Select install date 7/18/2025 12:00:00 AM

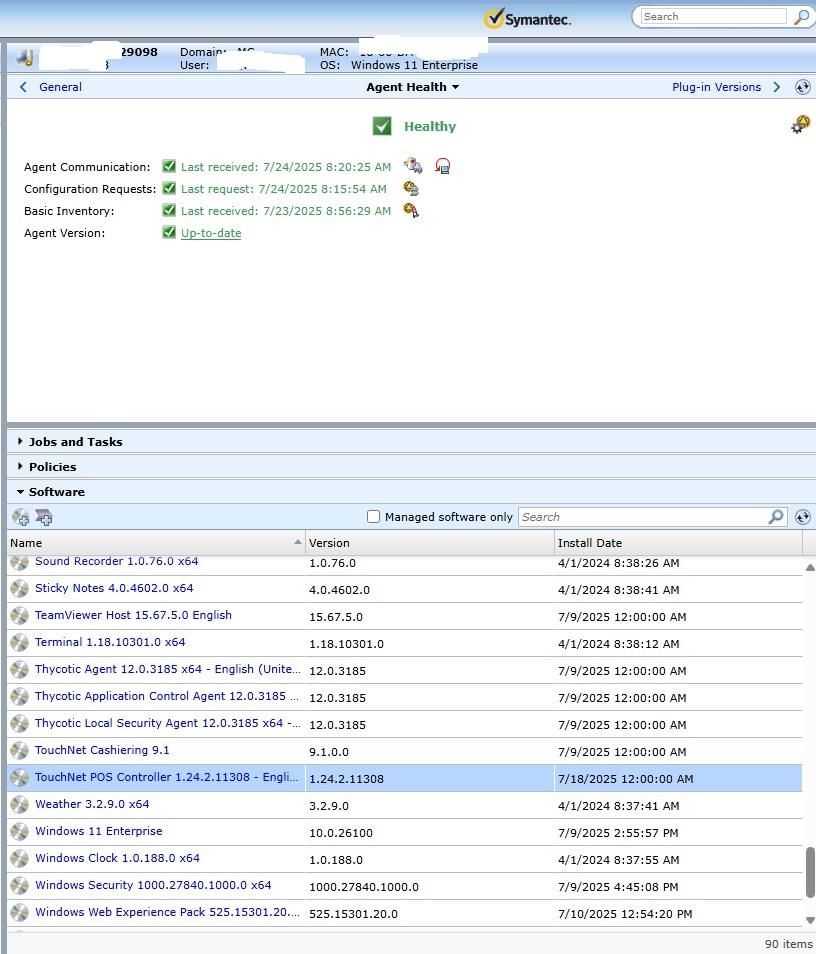(626, 779)
